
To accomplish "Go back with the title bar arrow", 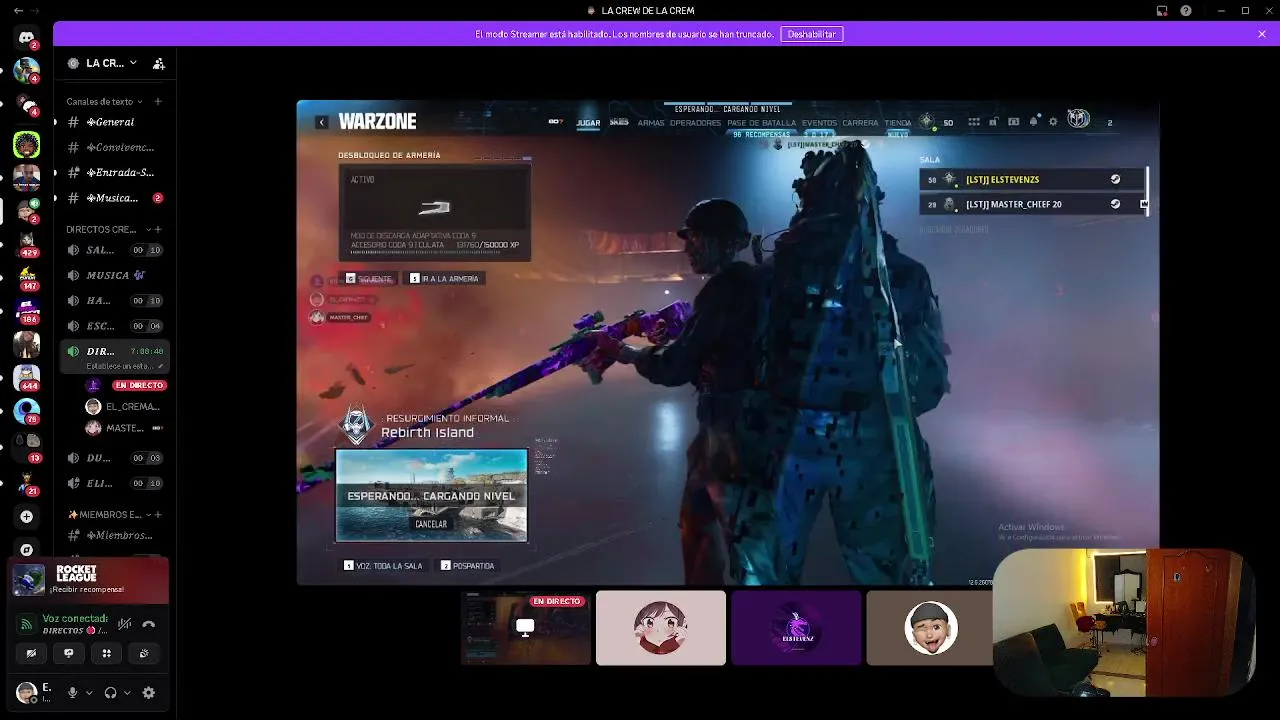I will [x=18, y=11].
